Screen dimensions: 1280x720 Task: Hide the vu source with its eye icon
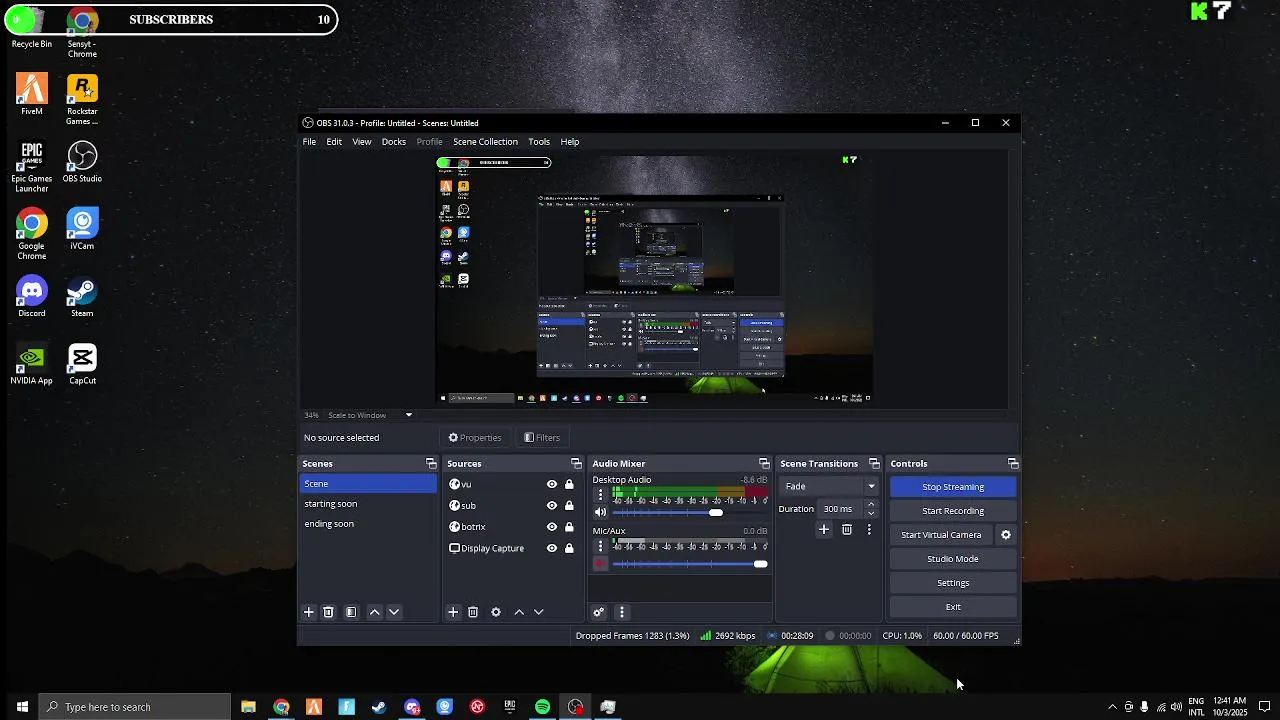point(551,484)
